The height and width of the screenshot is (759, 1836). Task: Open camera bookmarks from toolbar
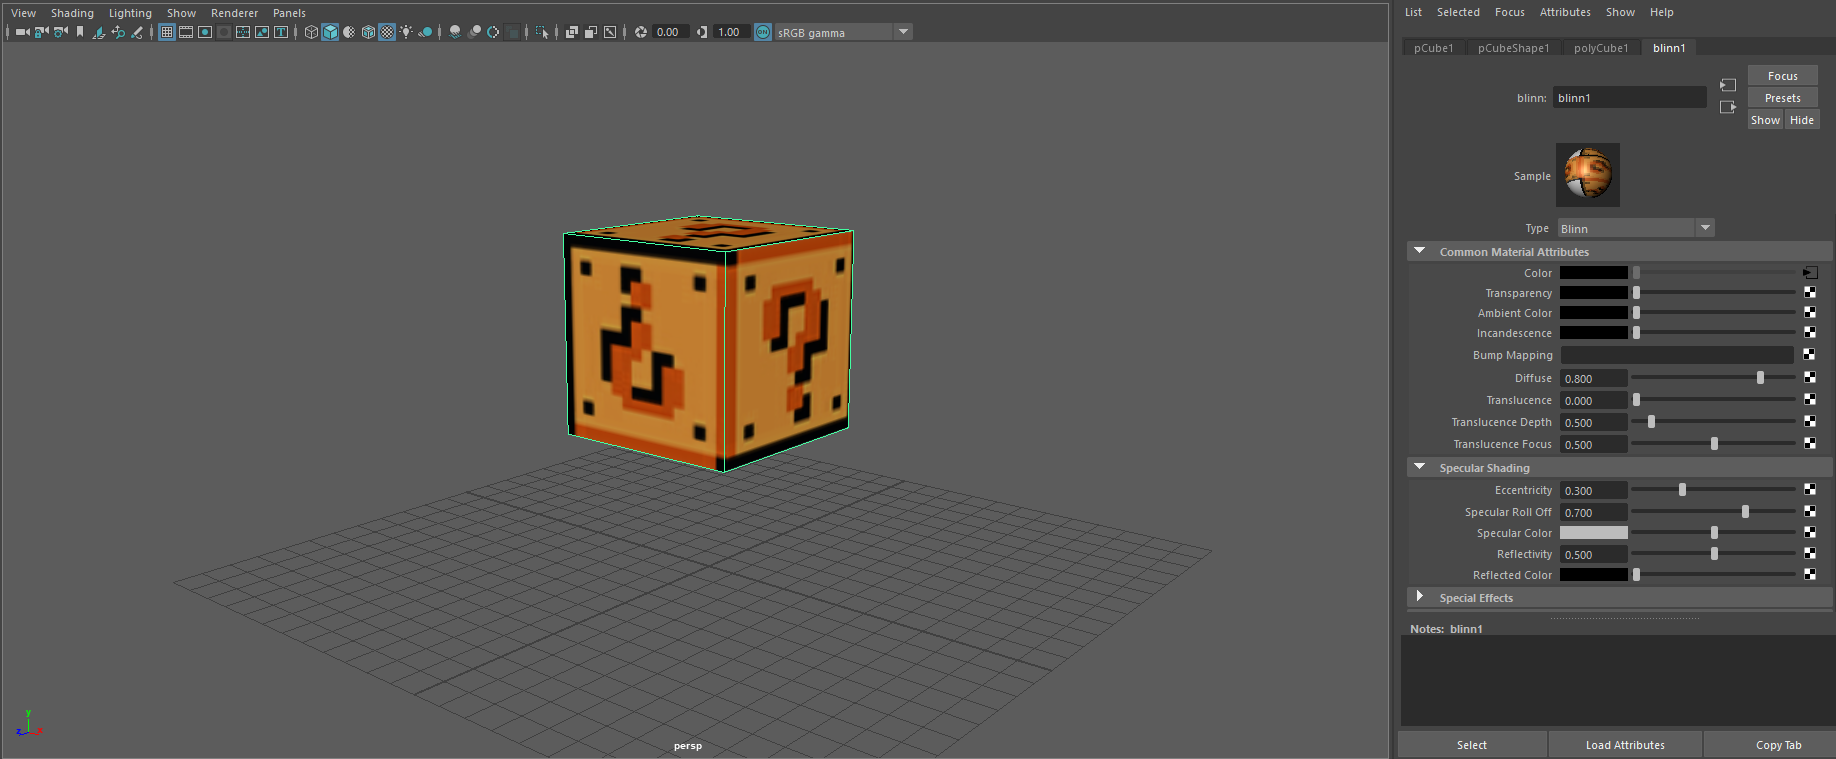click(x=80, y=32)
